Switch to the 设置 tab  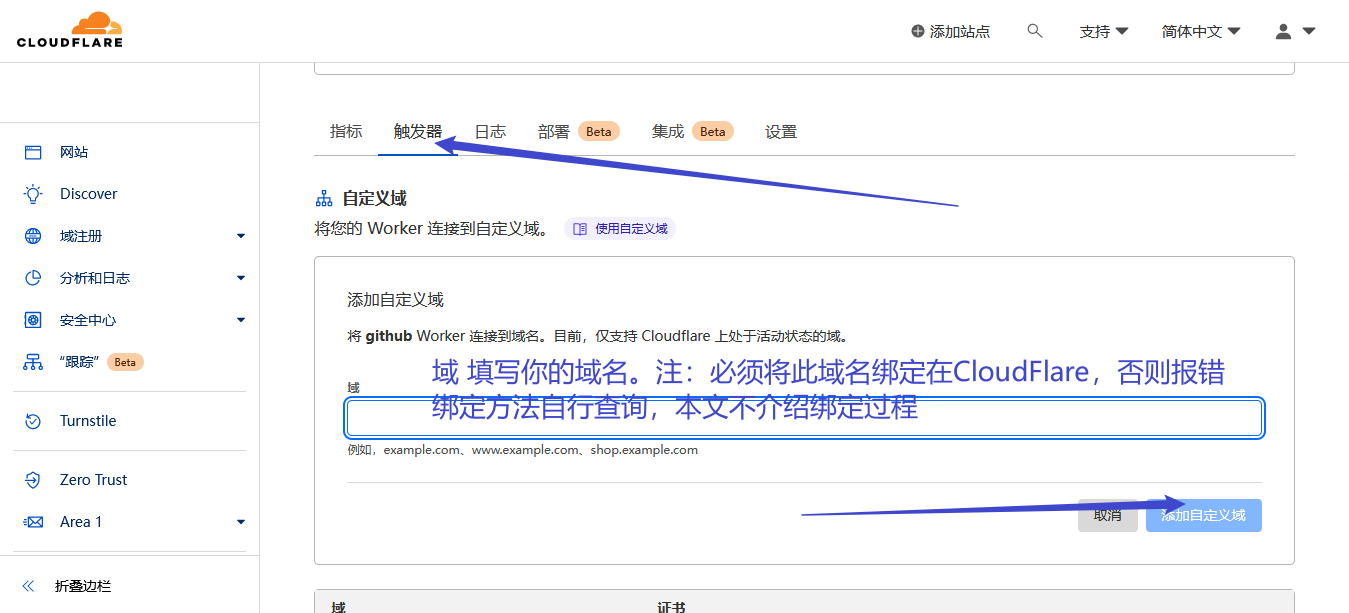tap(781, 131)
